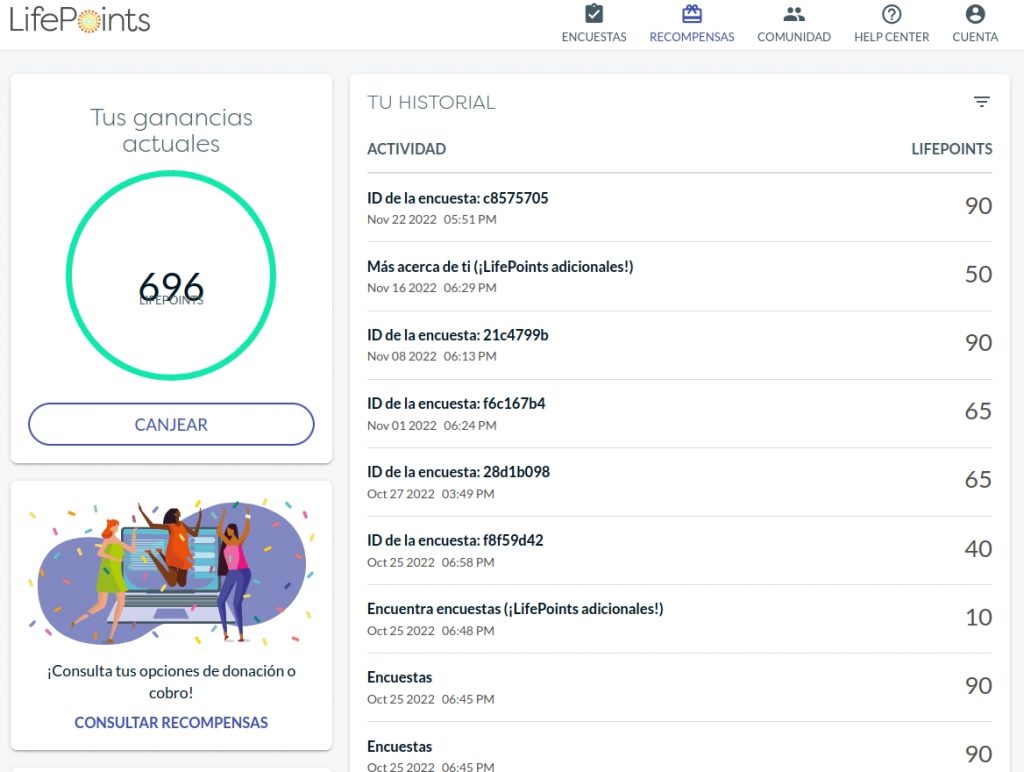Click date Nov 08 2022 06:13 PM
The width and height of the screenshot is (1024, 772).
[x=432, y=357]
